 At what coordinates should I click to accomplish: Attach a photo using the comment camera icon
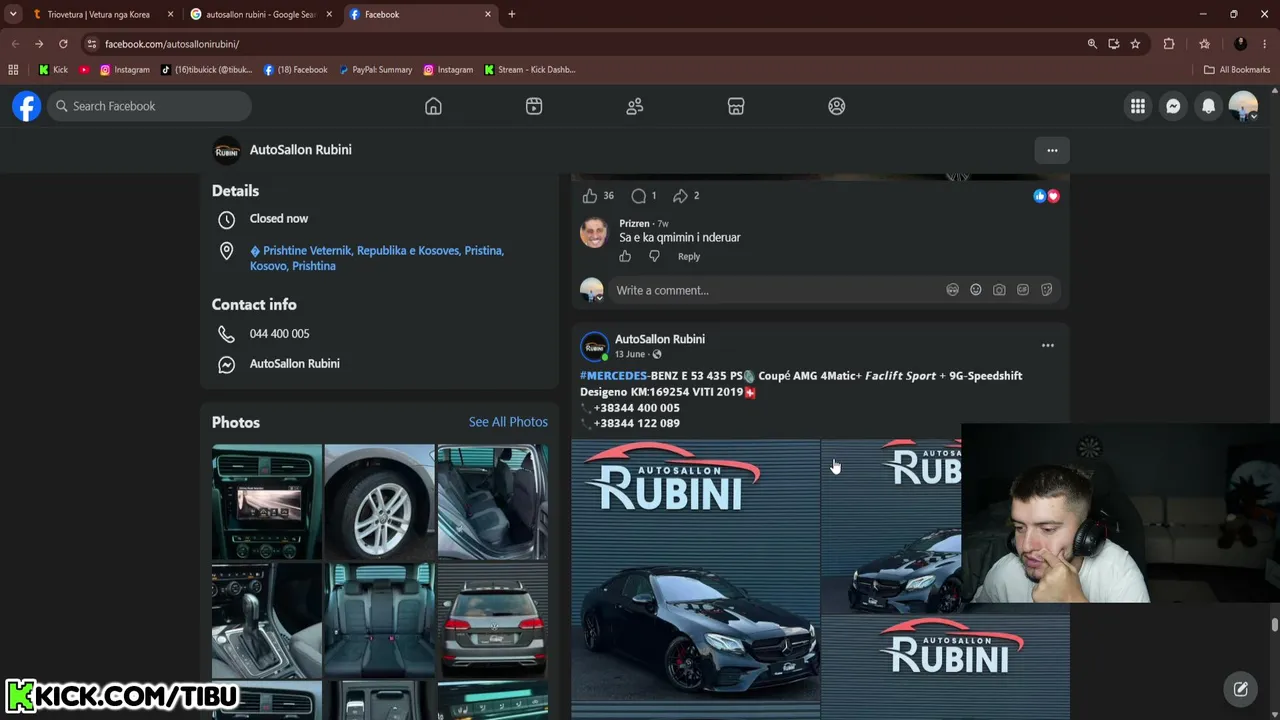pos(999,290)
